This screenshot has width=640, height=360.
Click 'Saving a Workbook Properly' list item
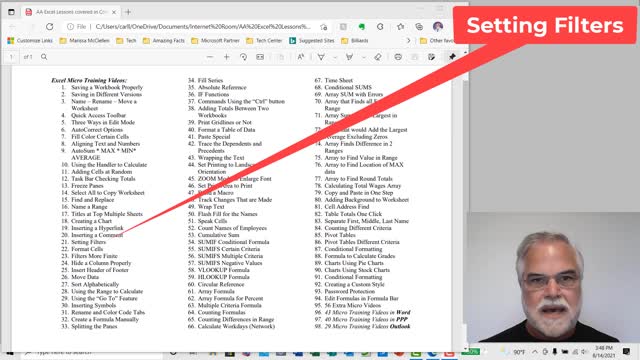click(x=107, y=87)
